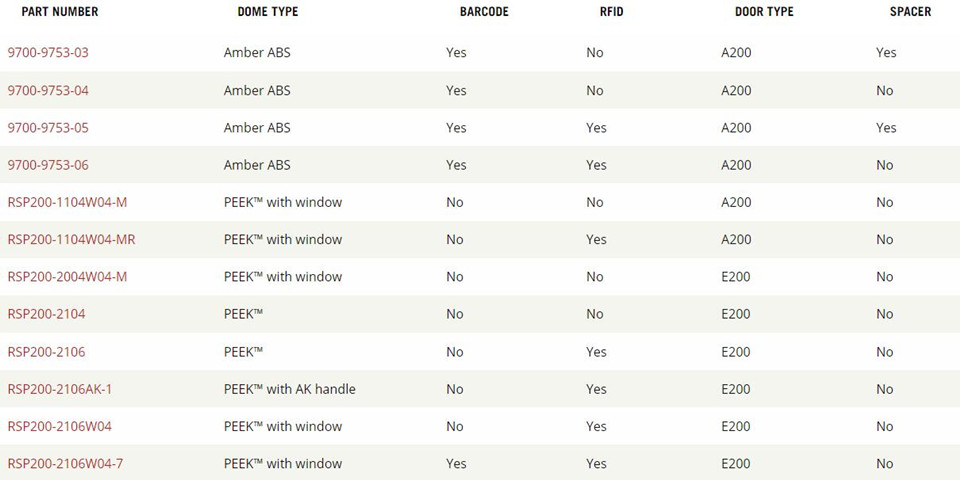Click the RFID column header
This screenshot has width=960, height=480.
612,12
